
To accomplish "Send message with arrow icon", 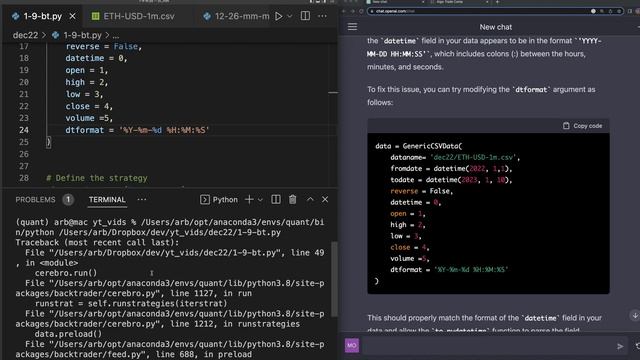I will tap(620, 346).
